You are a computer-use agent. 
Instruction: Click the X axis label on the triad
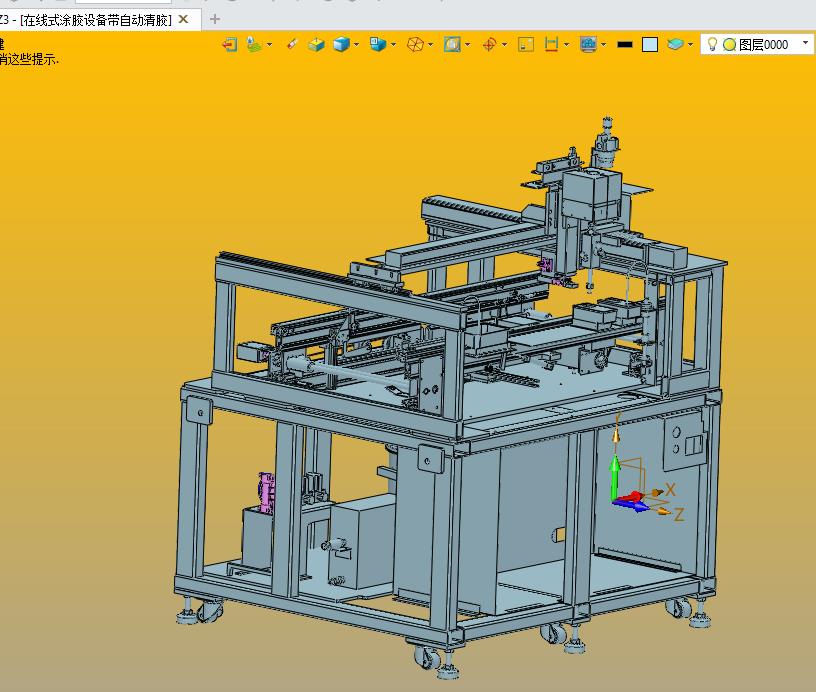tap(670, 490)
